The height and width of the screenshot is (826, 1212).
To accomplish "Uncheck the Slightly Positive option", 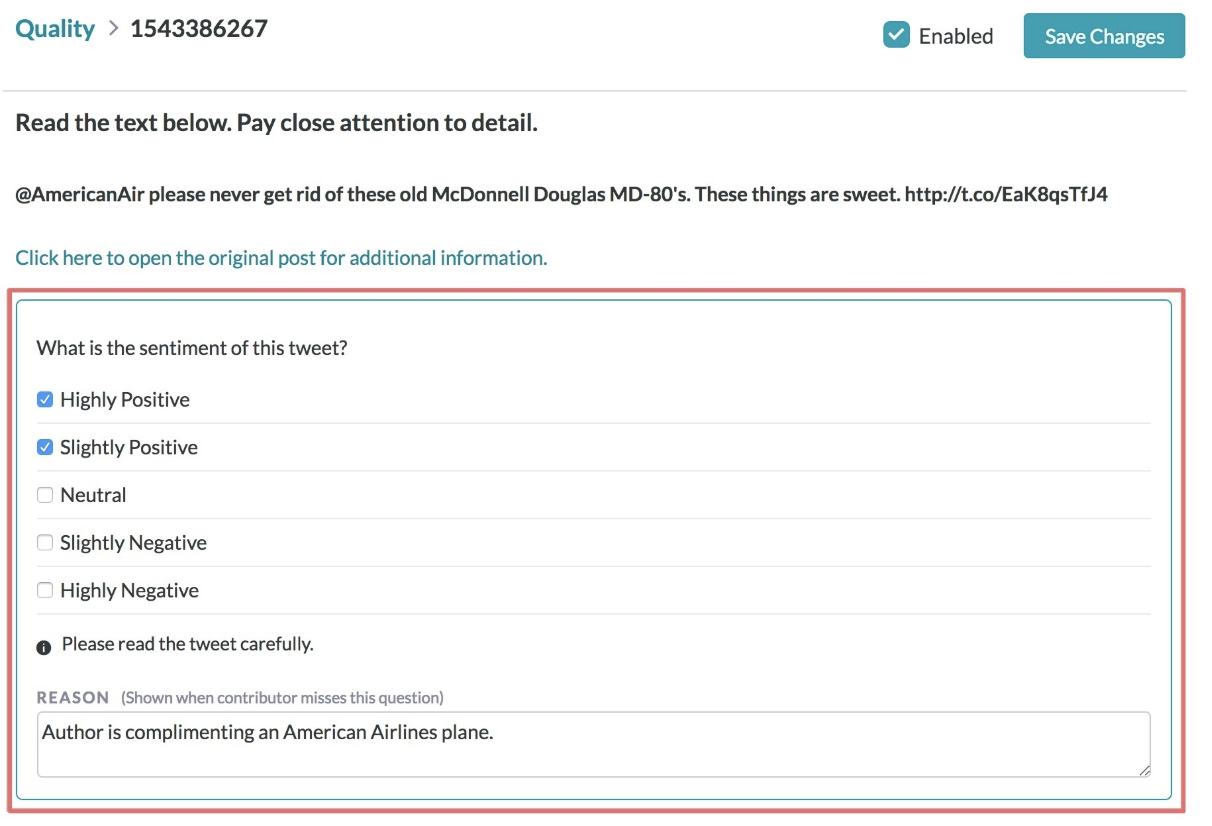I will click(x=45, y=448).
